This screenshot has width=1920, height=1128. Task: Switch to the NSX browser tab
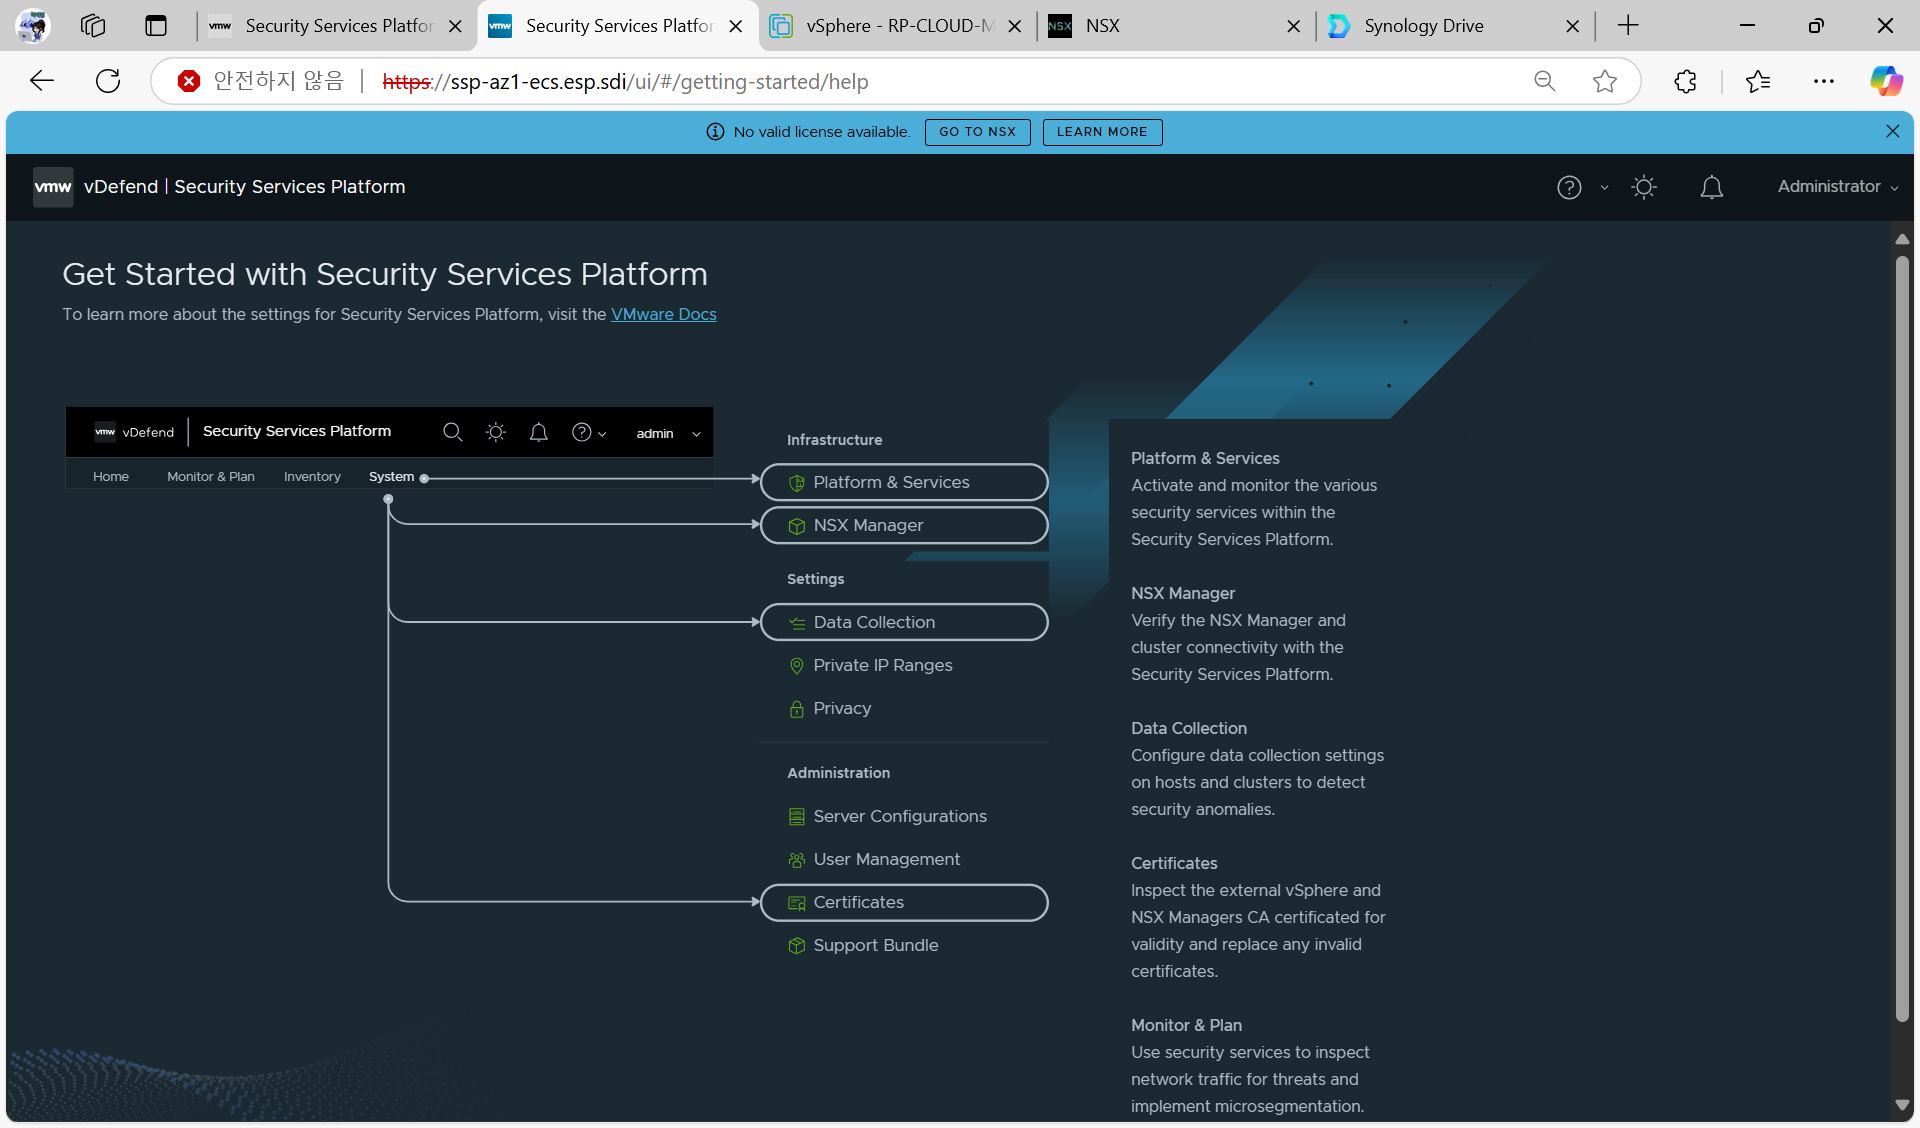tap(1175, 26)
